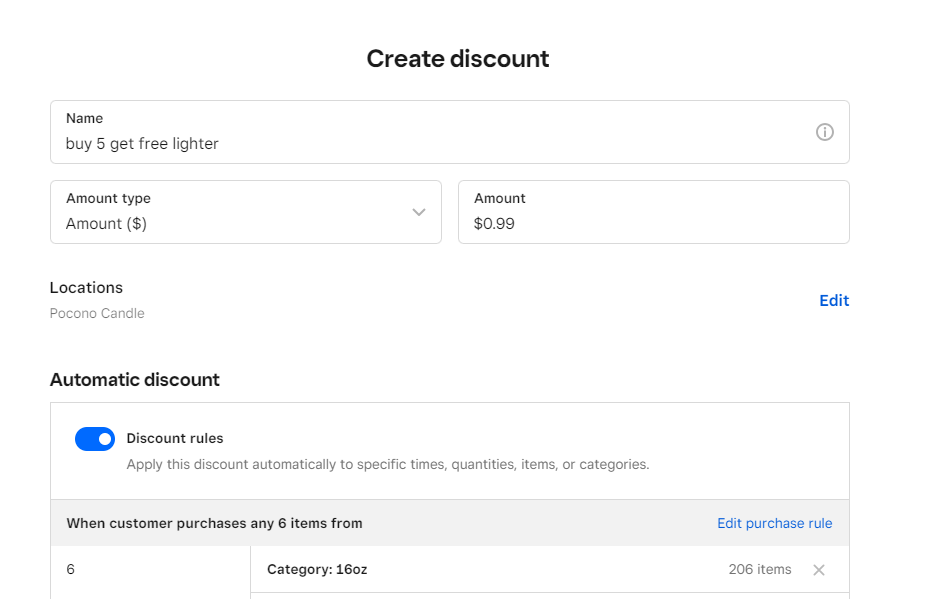Image resolution: width=947 pixels, height=599 pixels.
Task: Disable the Discount rules switch
Action: click(x=95, y=439)
